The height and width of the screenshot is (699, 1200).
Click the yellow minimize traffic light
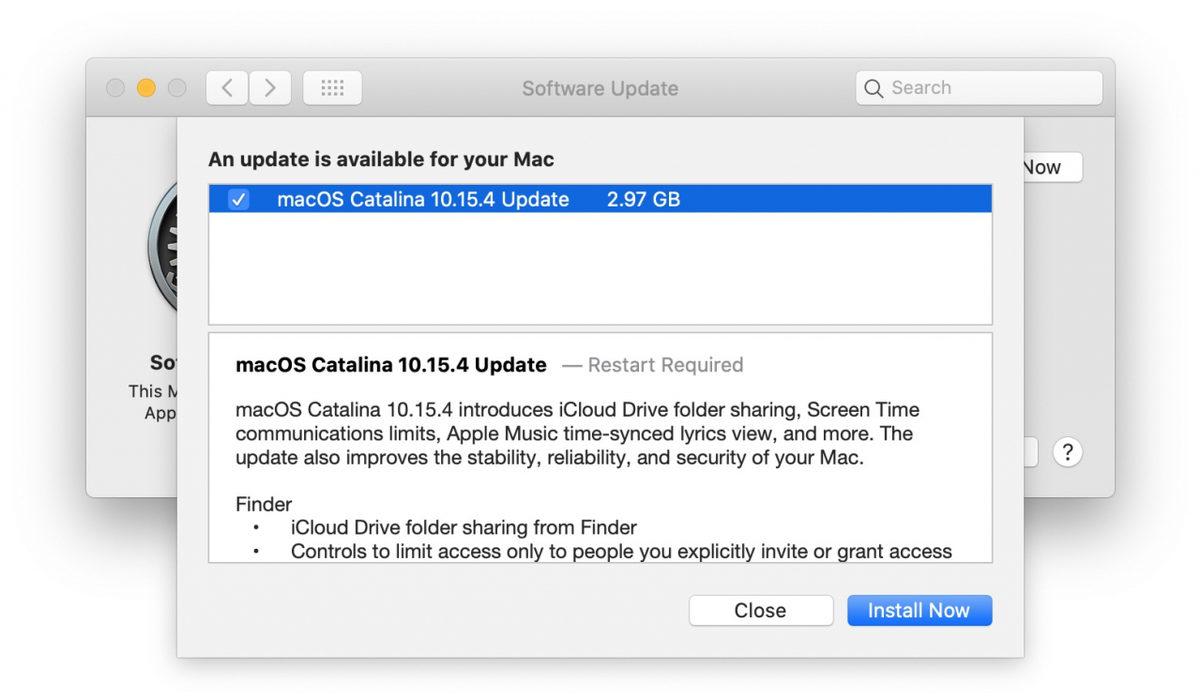(x=144, y=87)
